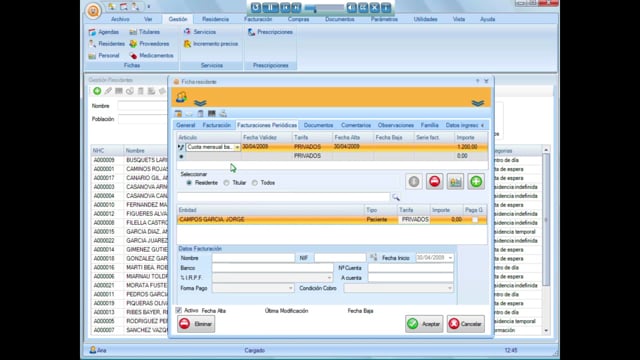Click the grey info round button

[413, 181]
